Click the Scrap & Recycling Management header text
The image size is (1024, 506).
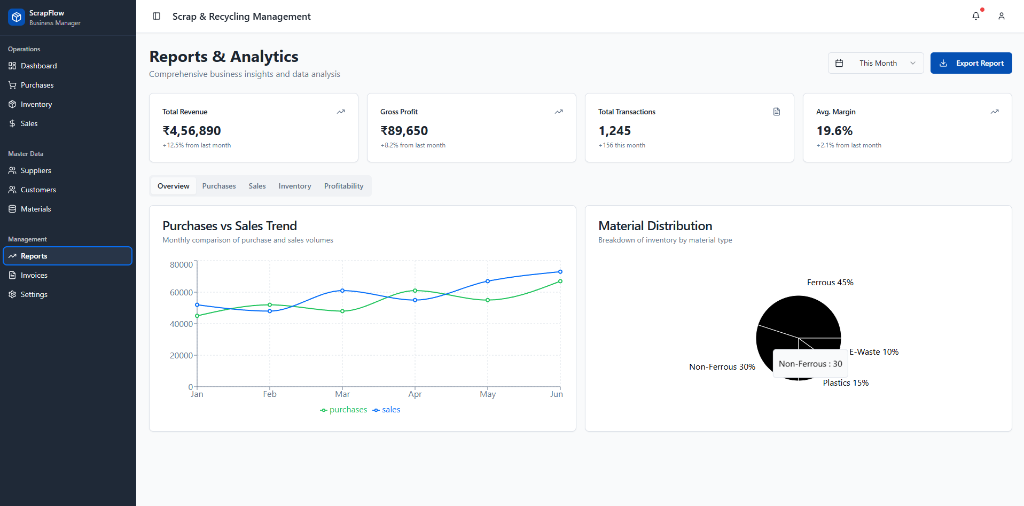point(242,16)
